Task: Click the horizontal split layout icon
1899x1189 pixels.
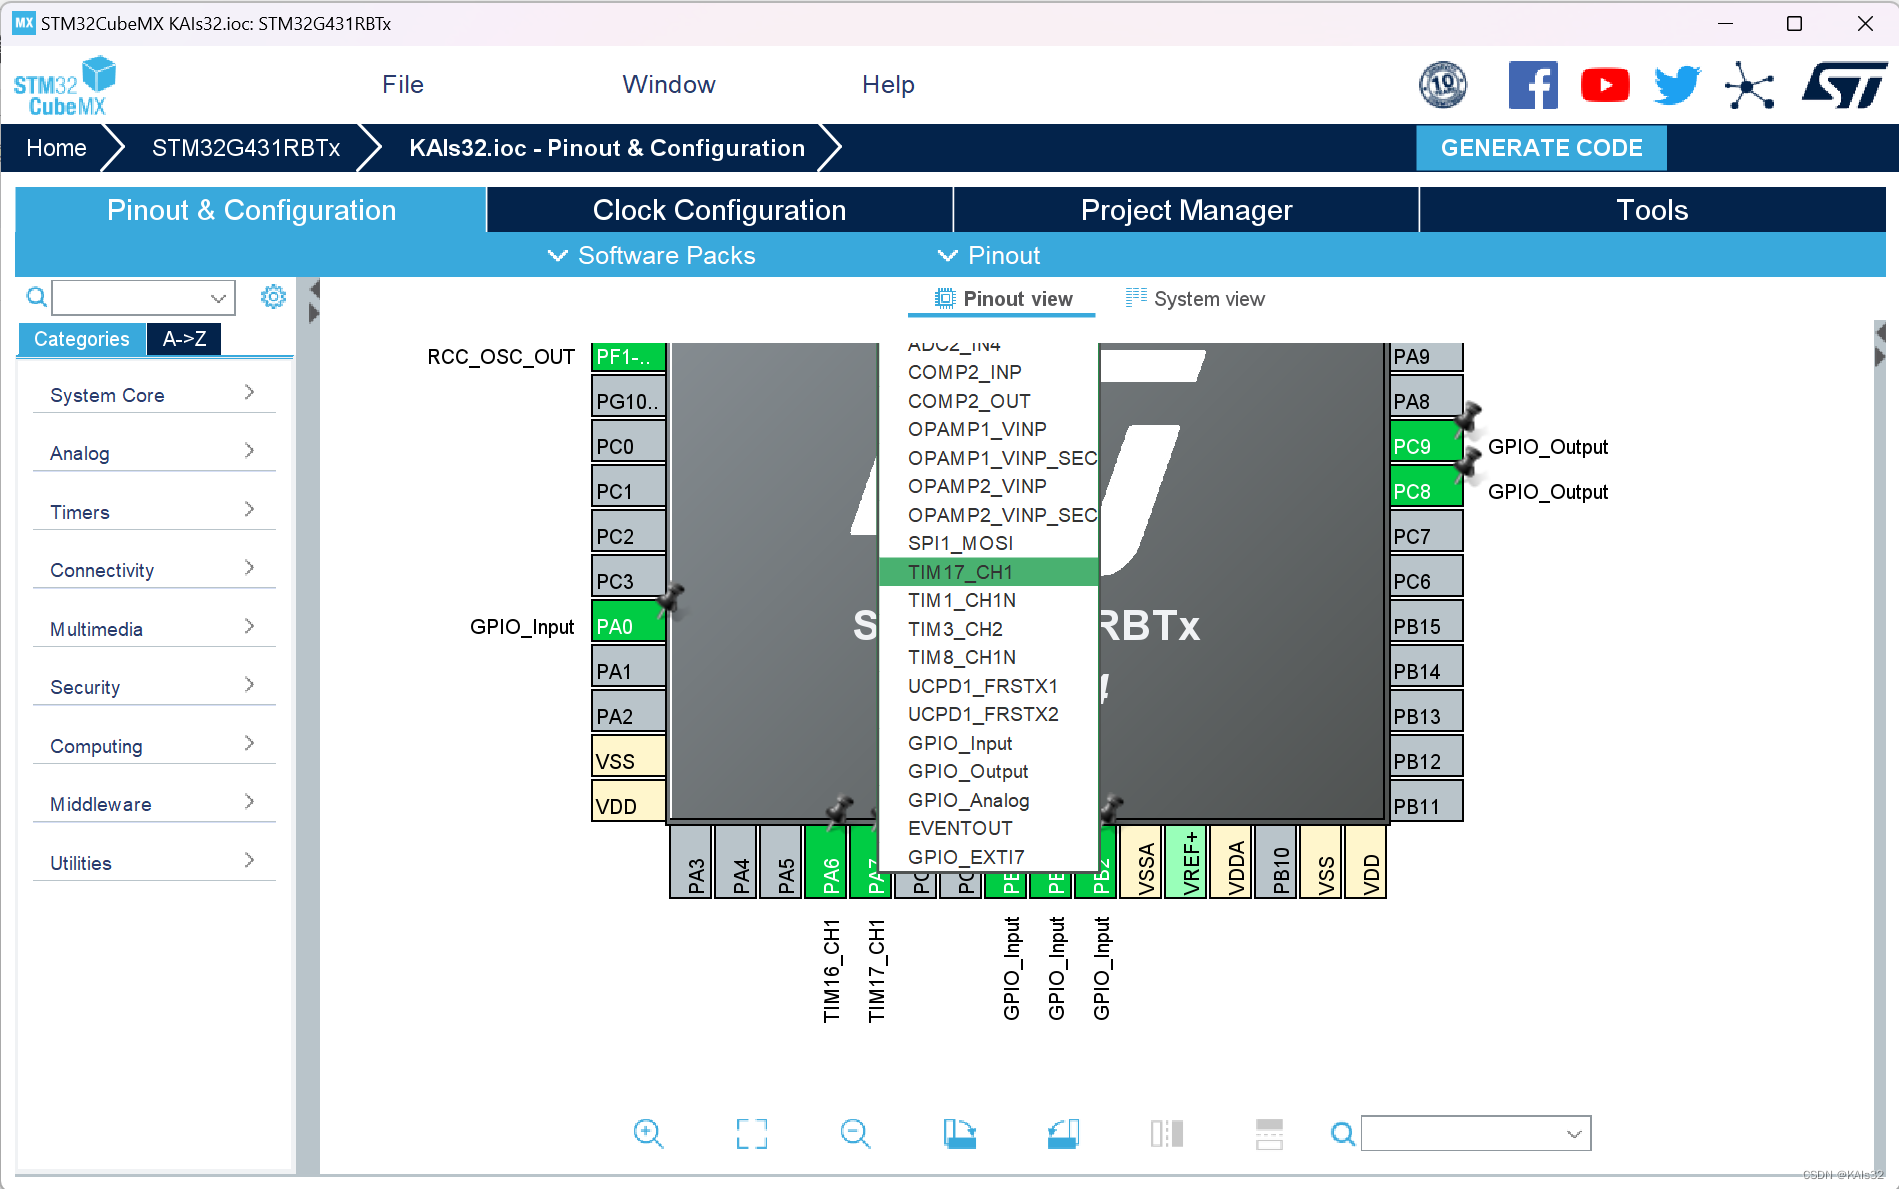Action: pos(1269,1133)
